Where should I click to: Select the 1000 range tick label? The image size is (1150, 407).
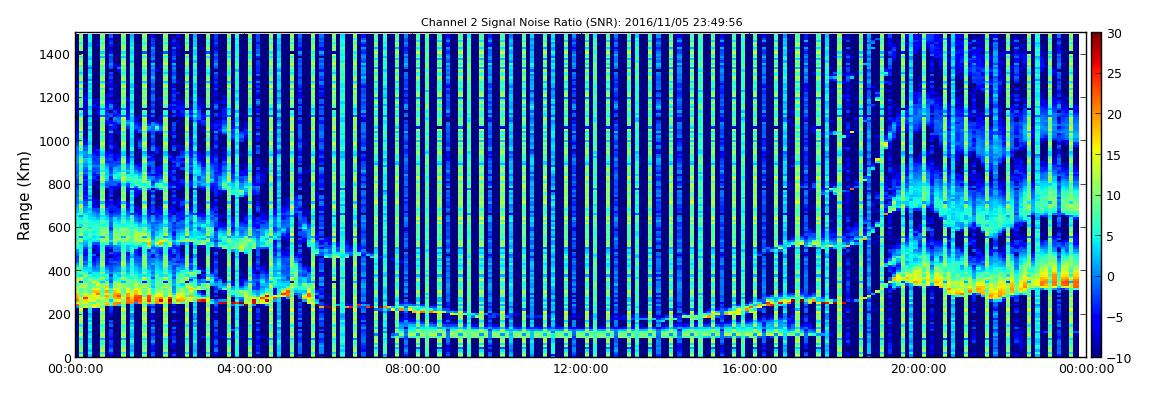pos(56,141)
